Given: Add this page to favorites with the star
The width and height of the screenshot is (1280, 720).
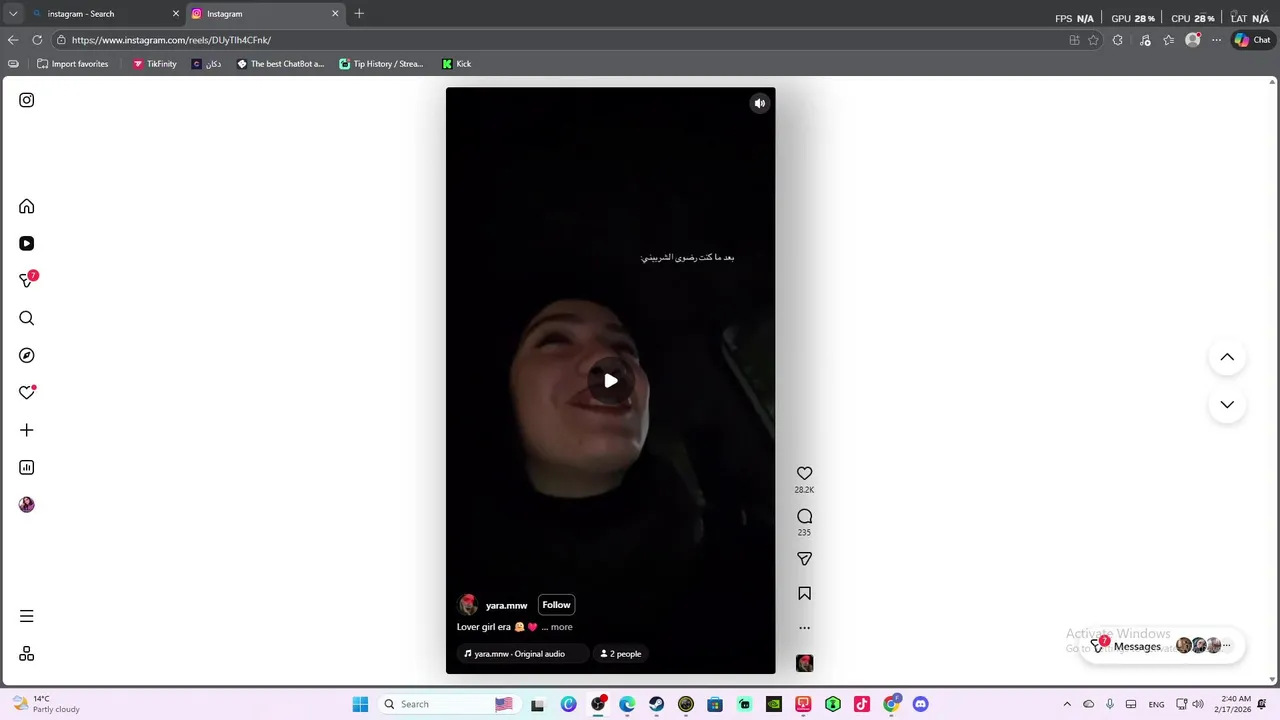Looking at the screenshot, I should tap(1093, 40).
